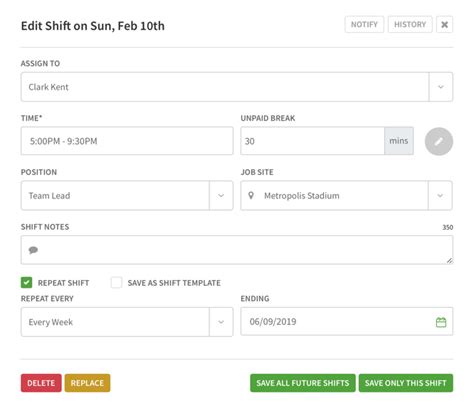Click inside the Shift Notes text area
This screenshot has height=413, width=474.
(237, 250)
